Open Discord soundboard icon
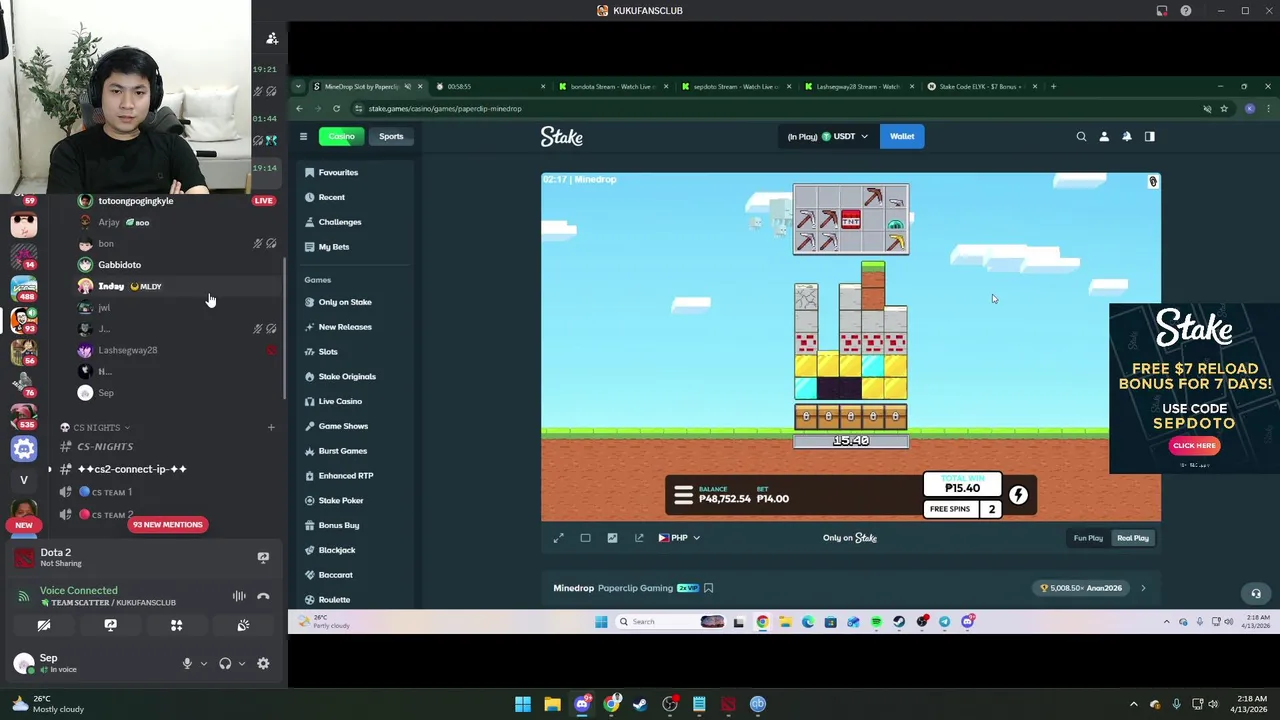1280x720 pixels. pos(243,625)
